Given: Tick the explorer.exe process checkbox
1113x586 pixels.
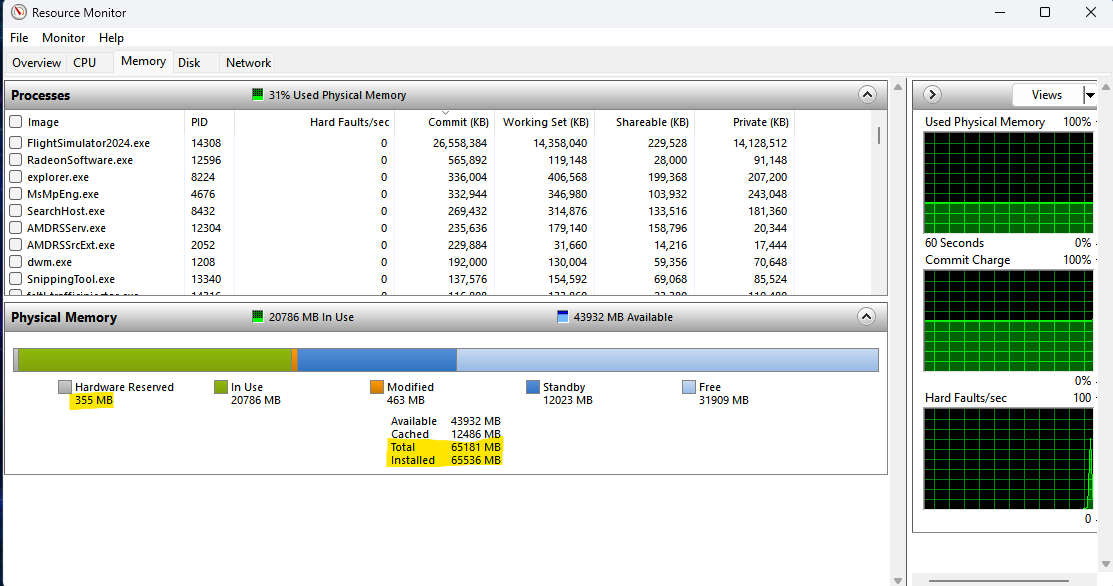Looking at the screenshot, I should tap(16, 177).
